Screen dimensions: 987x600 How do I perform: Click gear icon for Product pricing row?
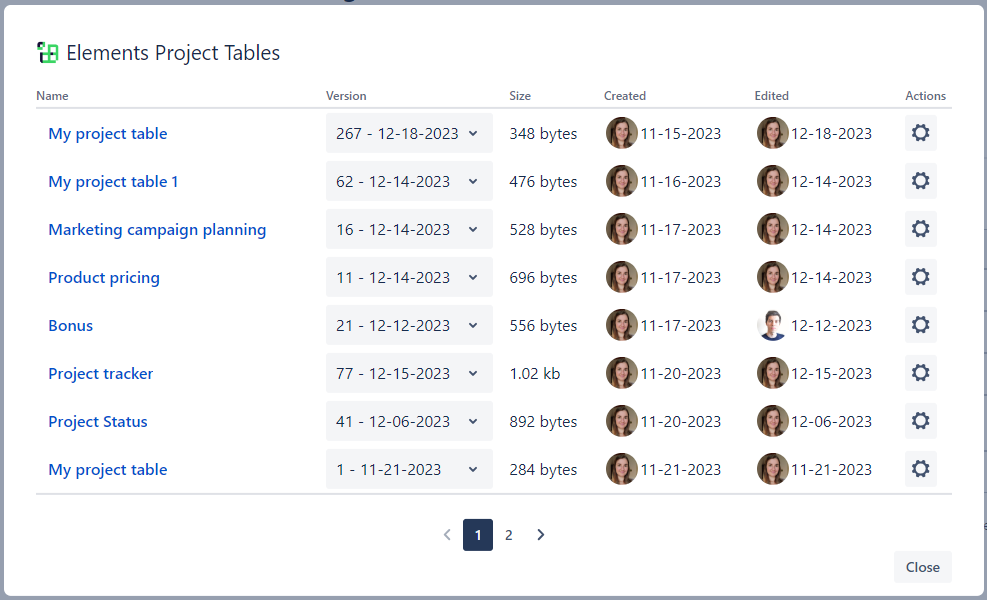coord(920,277)
